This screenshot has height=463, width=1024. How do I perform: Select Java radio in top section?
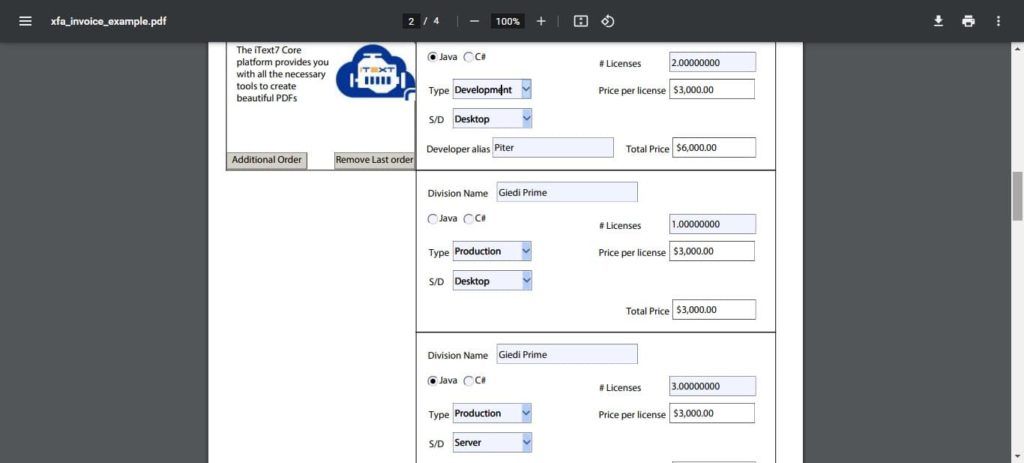coord(432,57)
